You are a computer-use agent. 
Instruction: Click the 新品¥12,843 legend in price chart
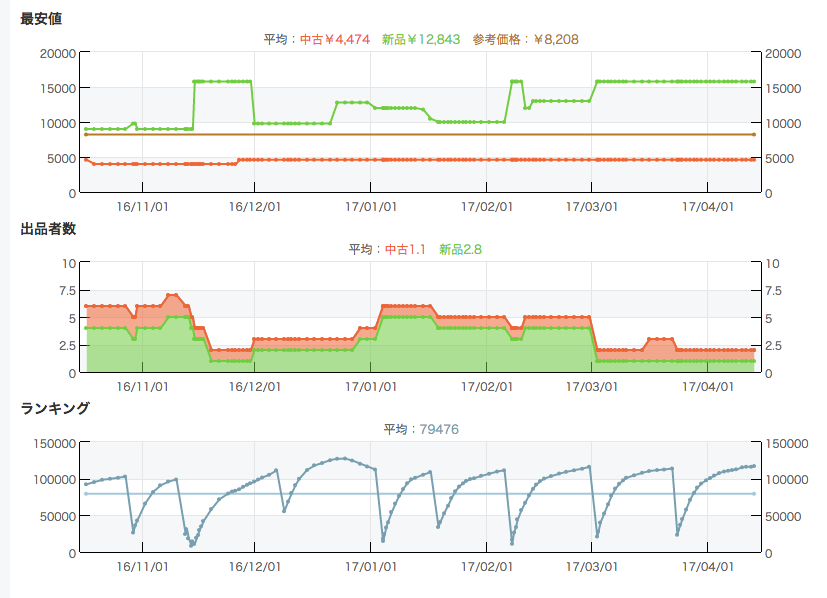point(421,39)
